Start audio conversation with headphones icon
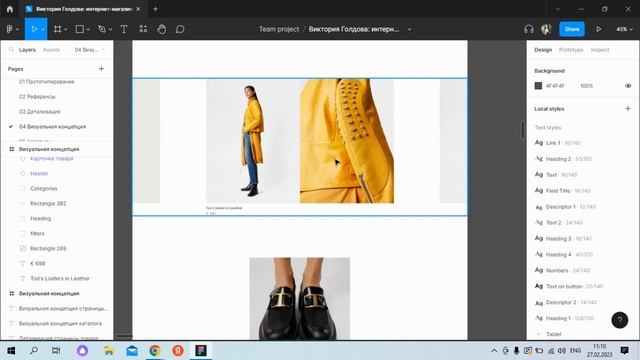 coord(529,29)
